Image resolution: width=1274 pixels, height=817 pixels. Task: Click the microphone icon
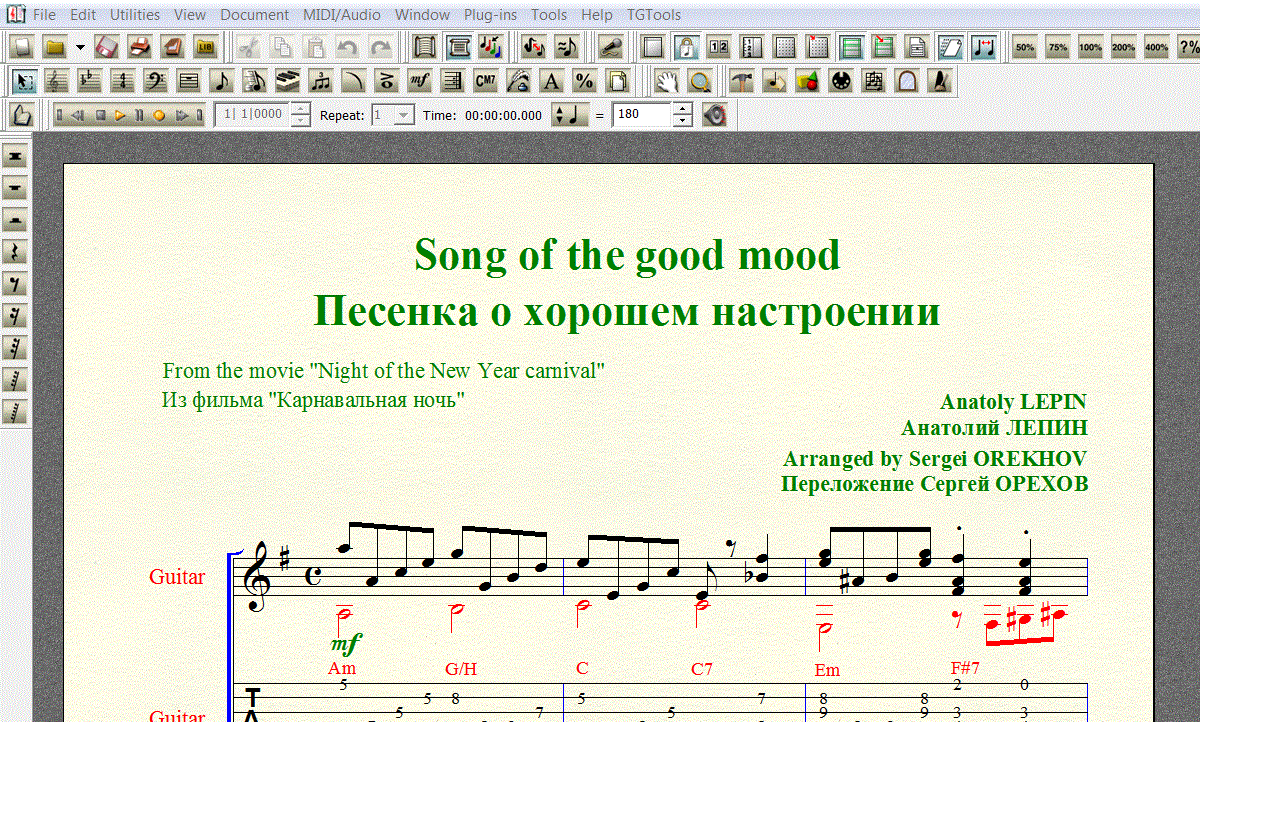point(611,47)
